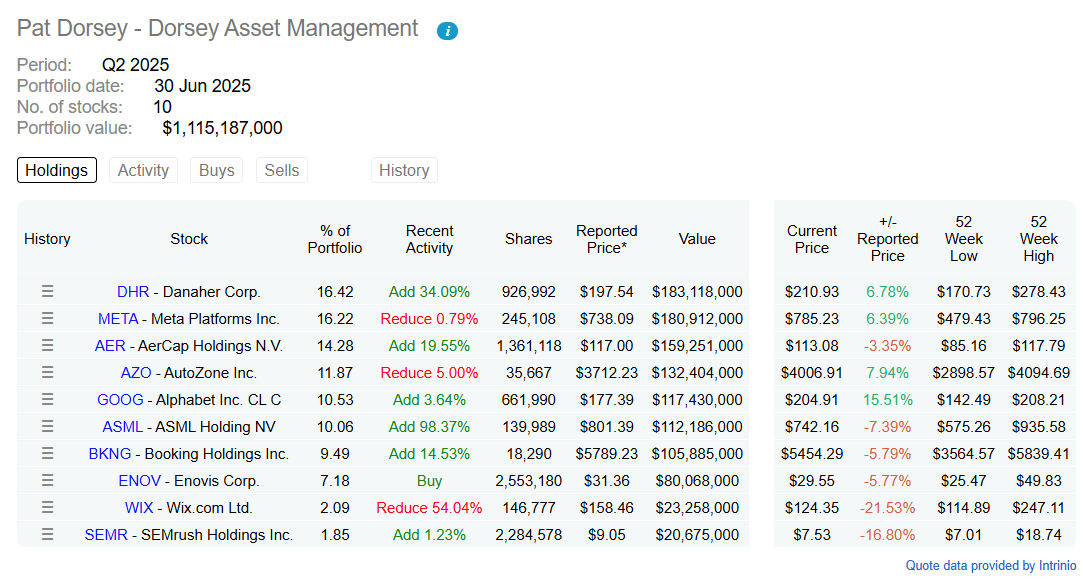The height and width of the screenshot is (581, 1083).
Task: Click the Add 98.37% activity cell
Action: [429, 426]
